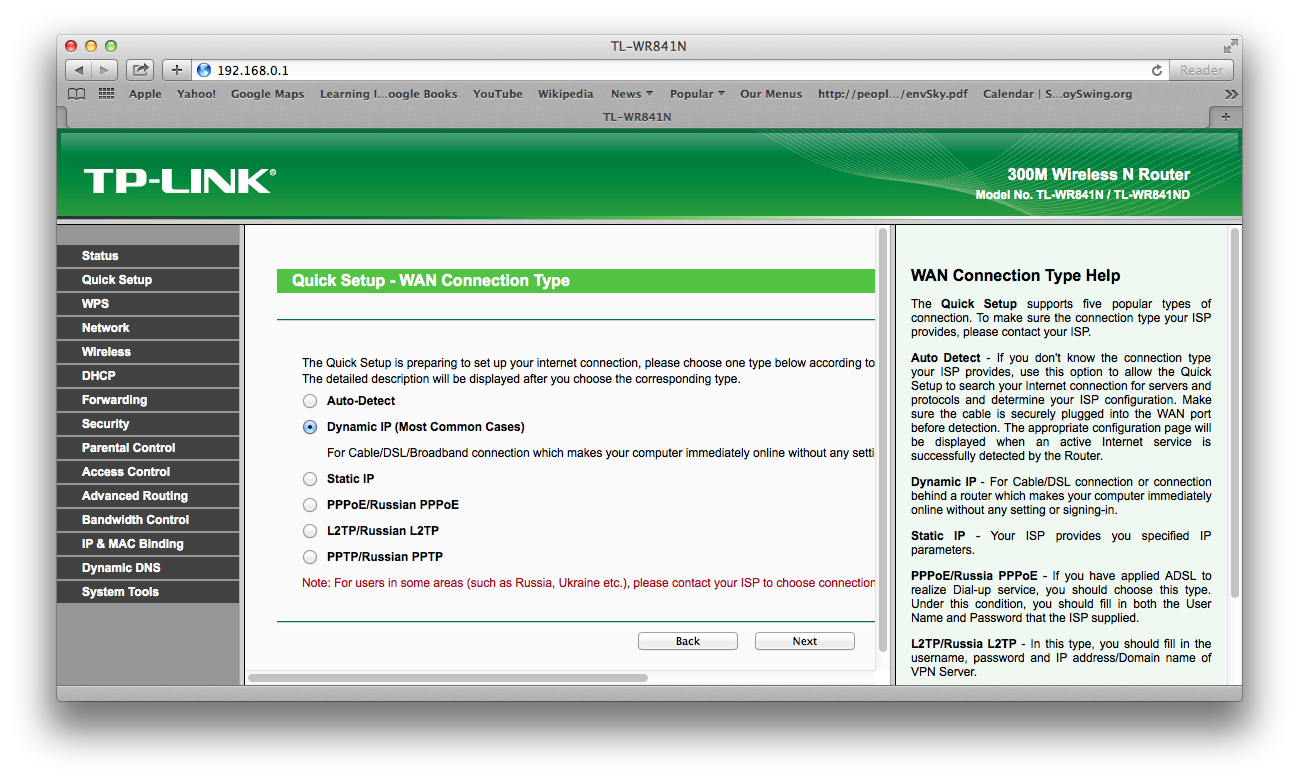The image size is (1299, 780).
Task: Open the envSky.pdf bookmark
Action: click(x=893, y=94)
